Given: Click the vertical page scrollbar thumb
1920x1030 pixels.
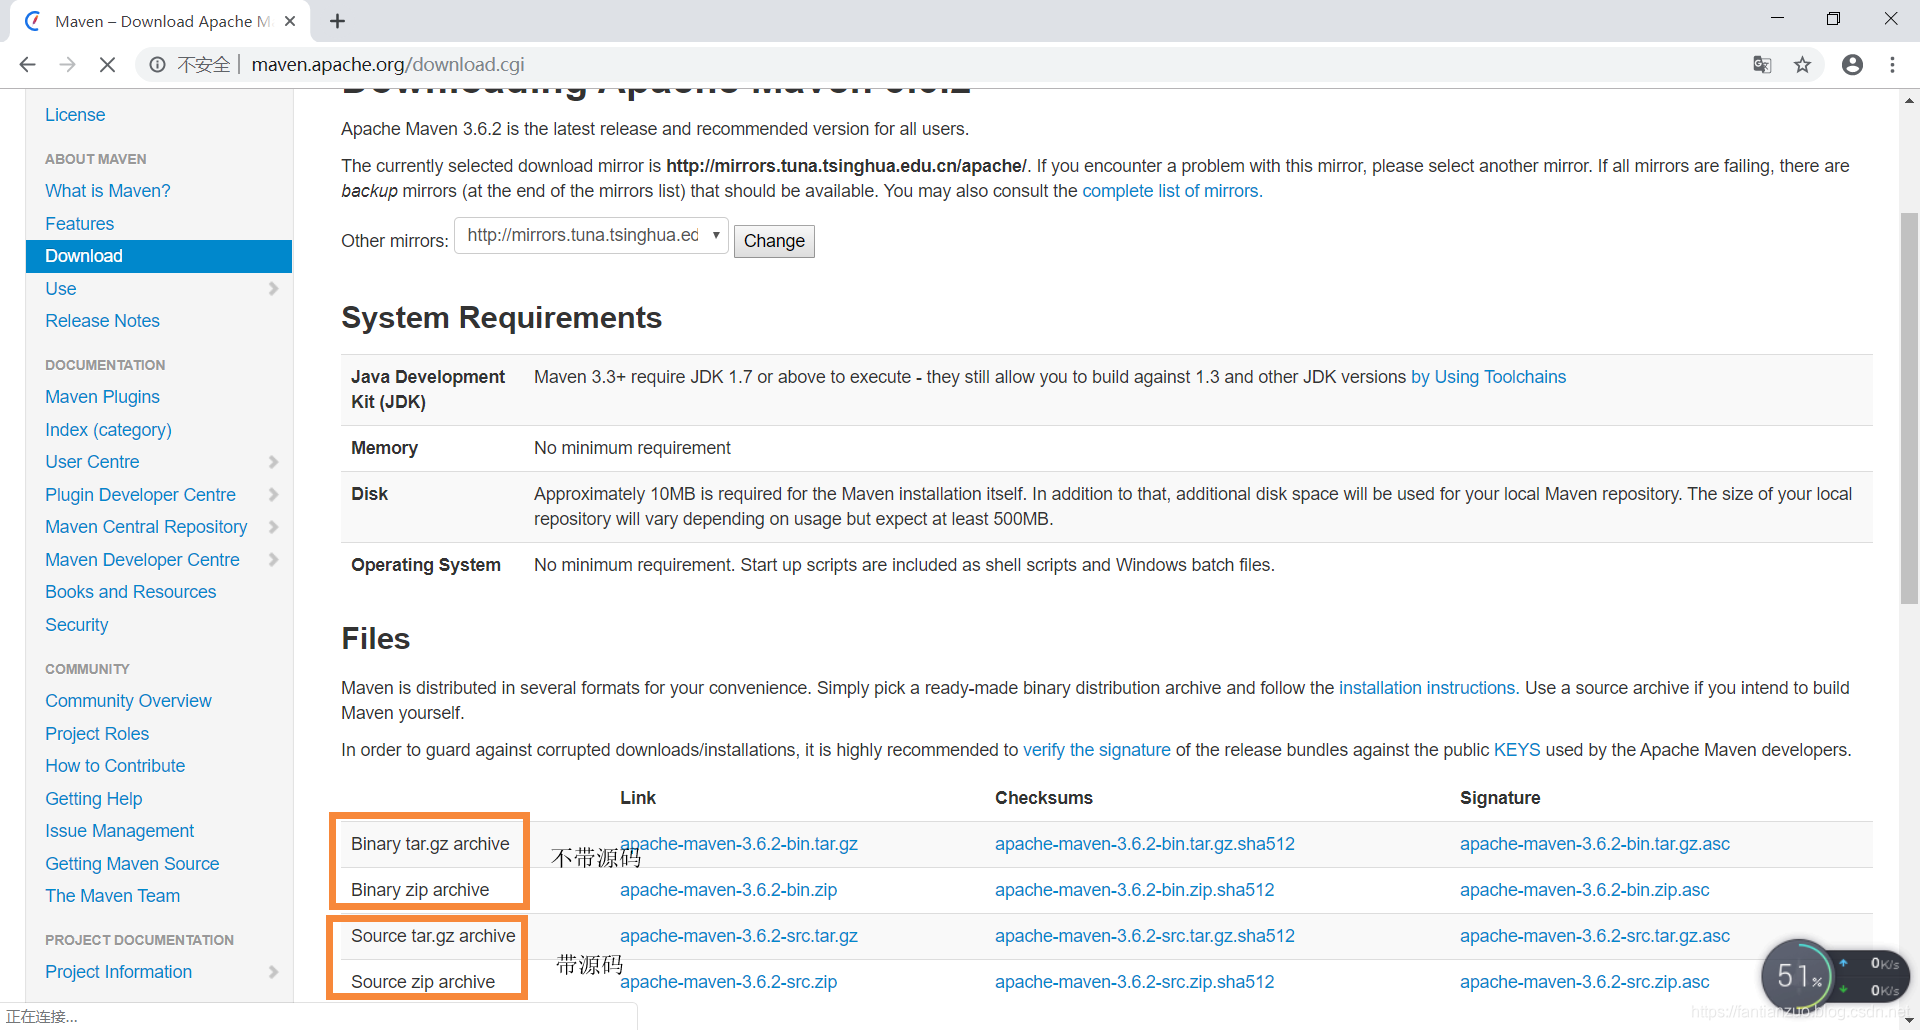Looking at the screenshot, I should pyautogui.click(x=1909, y=408).
